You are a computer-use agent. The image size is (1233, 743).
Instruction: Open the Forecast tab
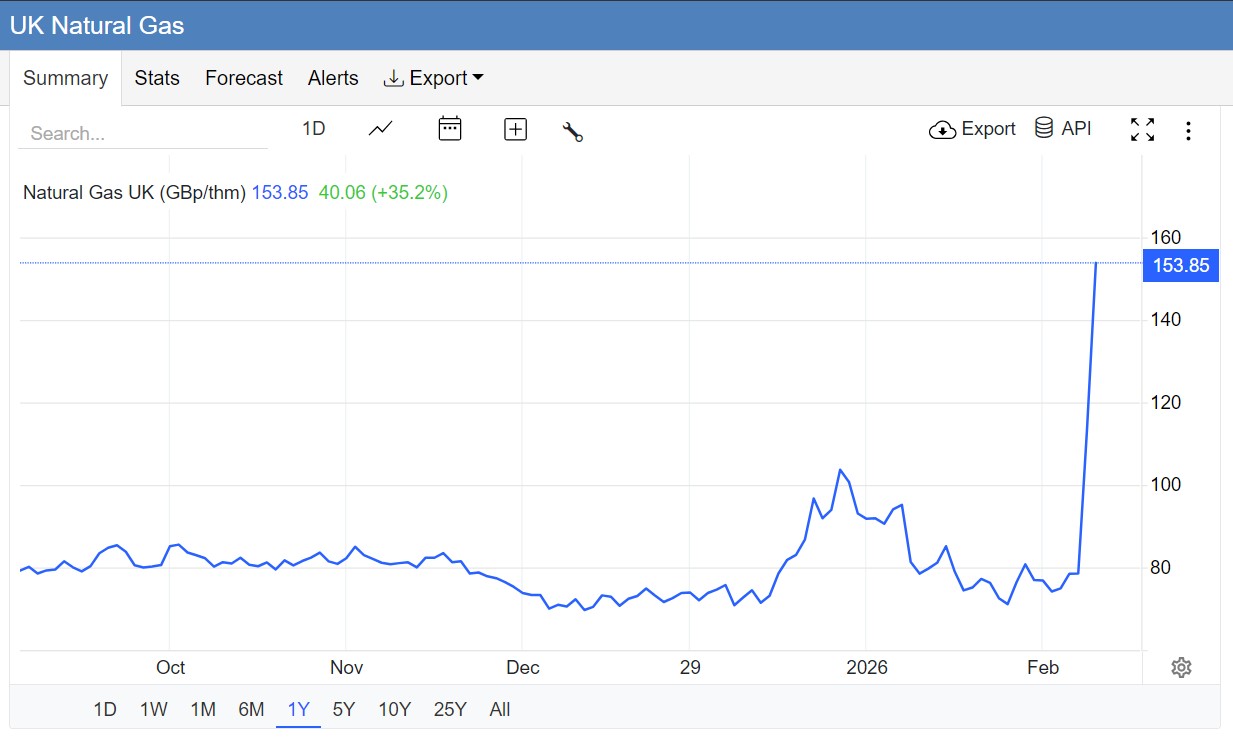(244, 78)
